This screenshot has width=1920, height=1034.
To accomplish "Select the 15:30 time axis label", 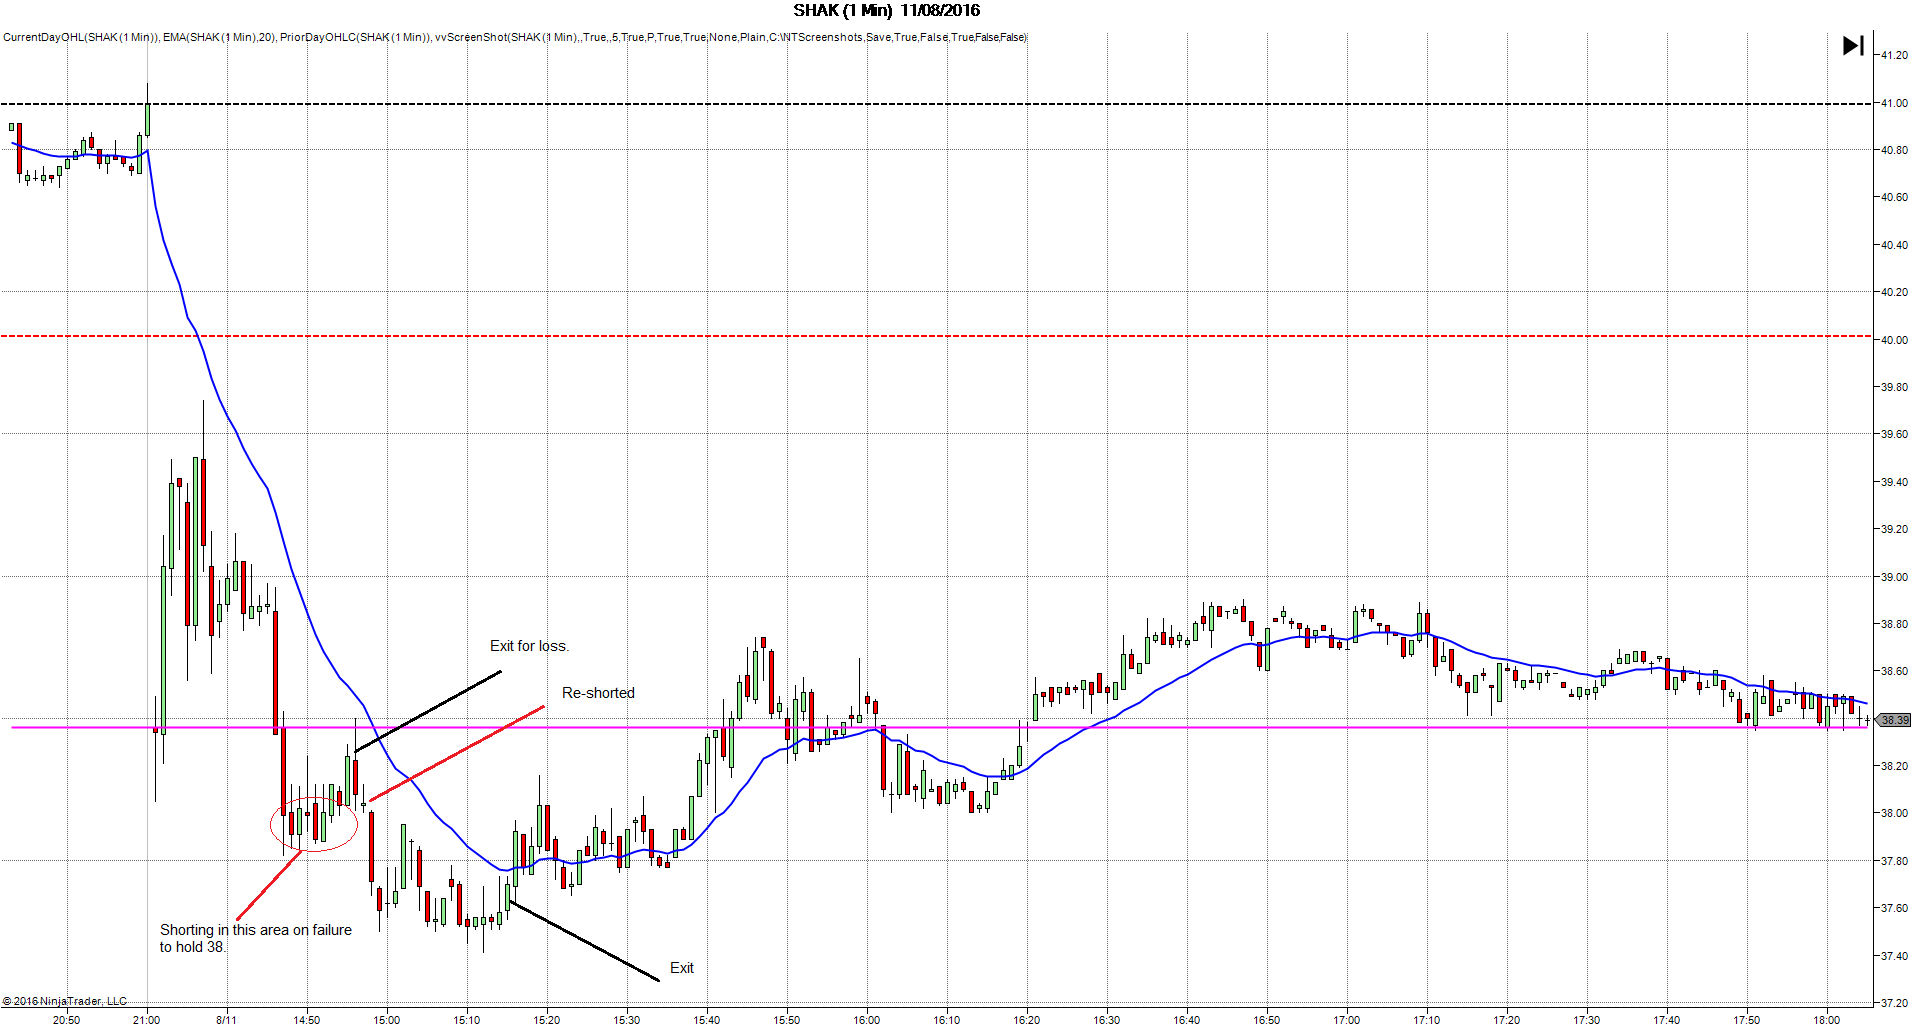I will (627, 1020).
